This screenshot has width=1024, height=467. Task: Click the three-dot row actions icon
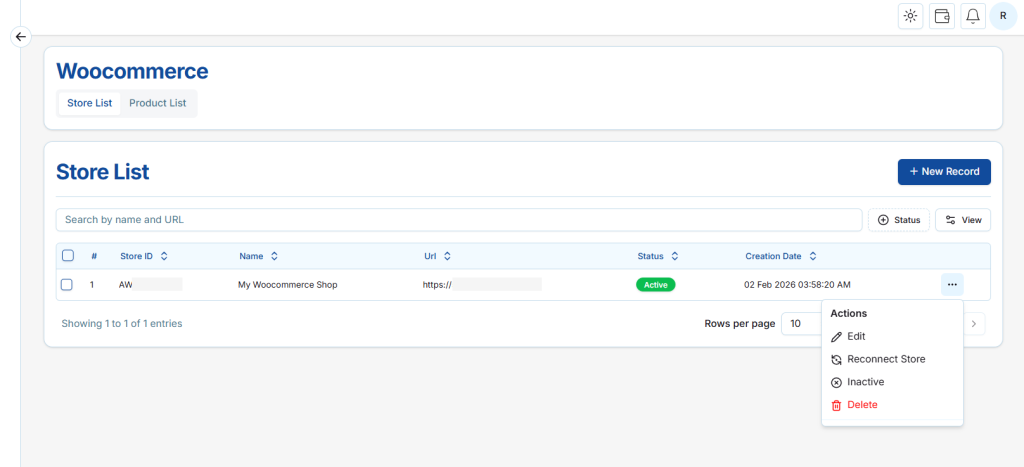tap(951, 285)
